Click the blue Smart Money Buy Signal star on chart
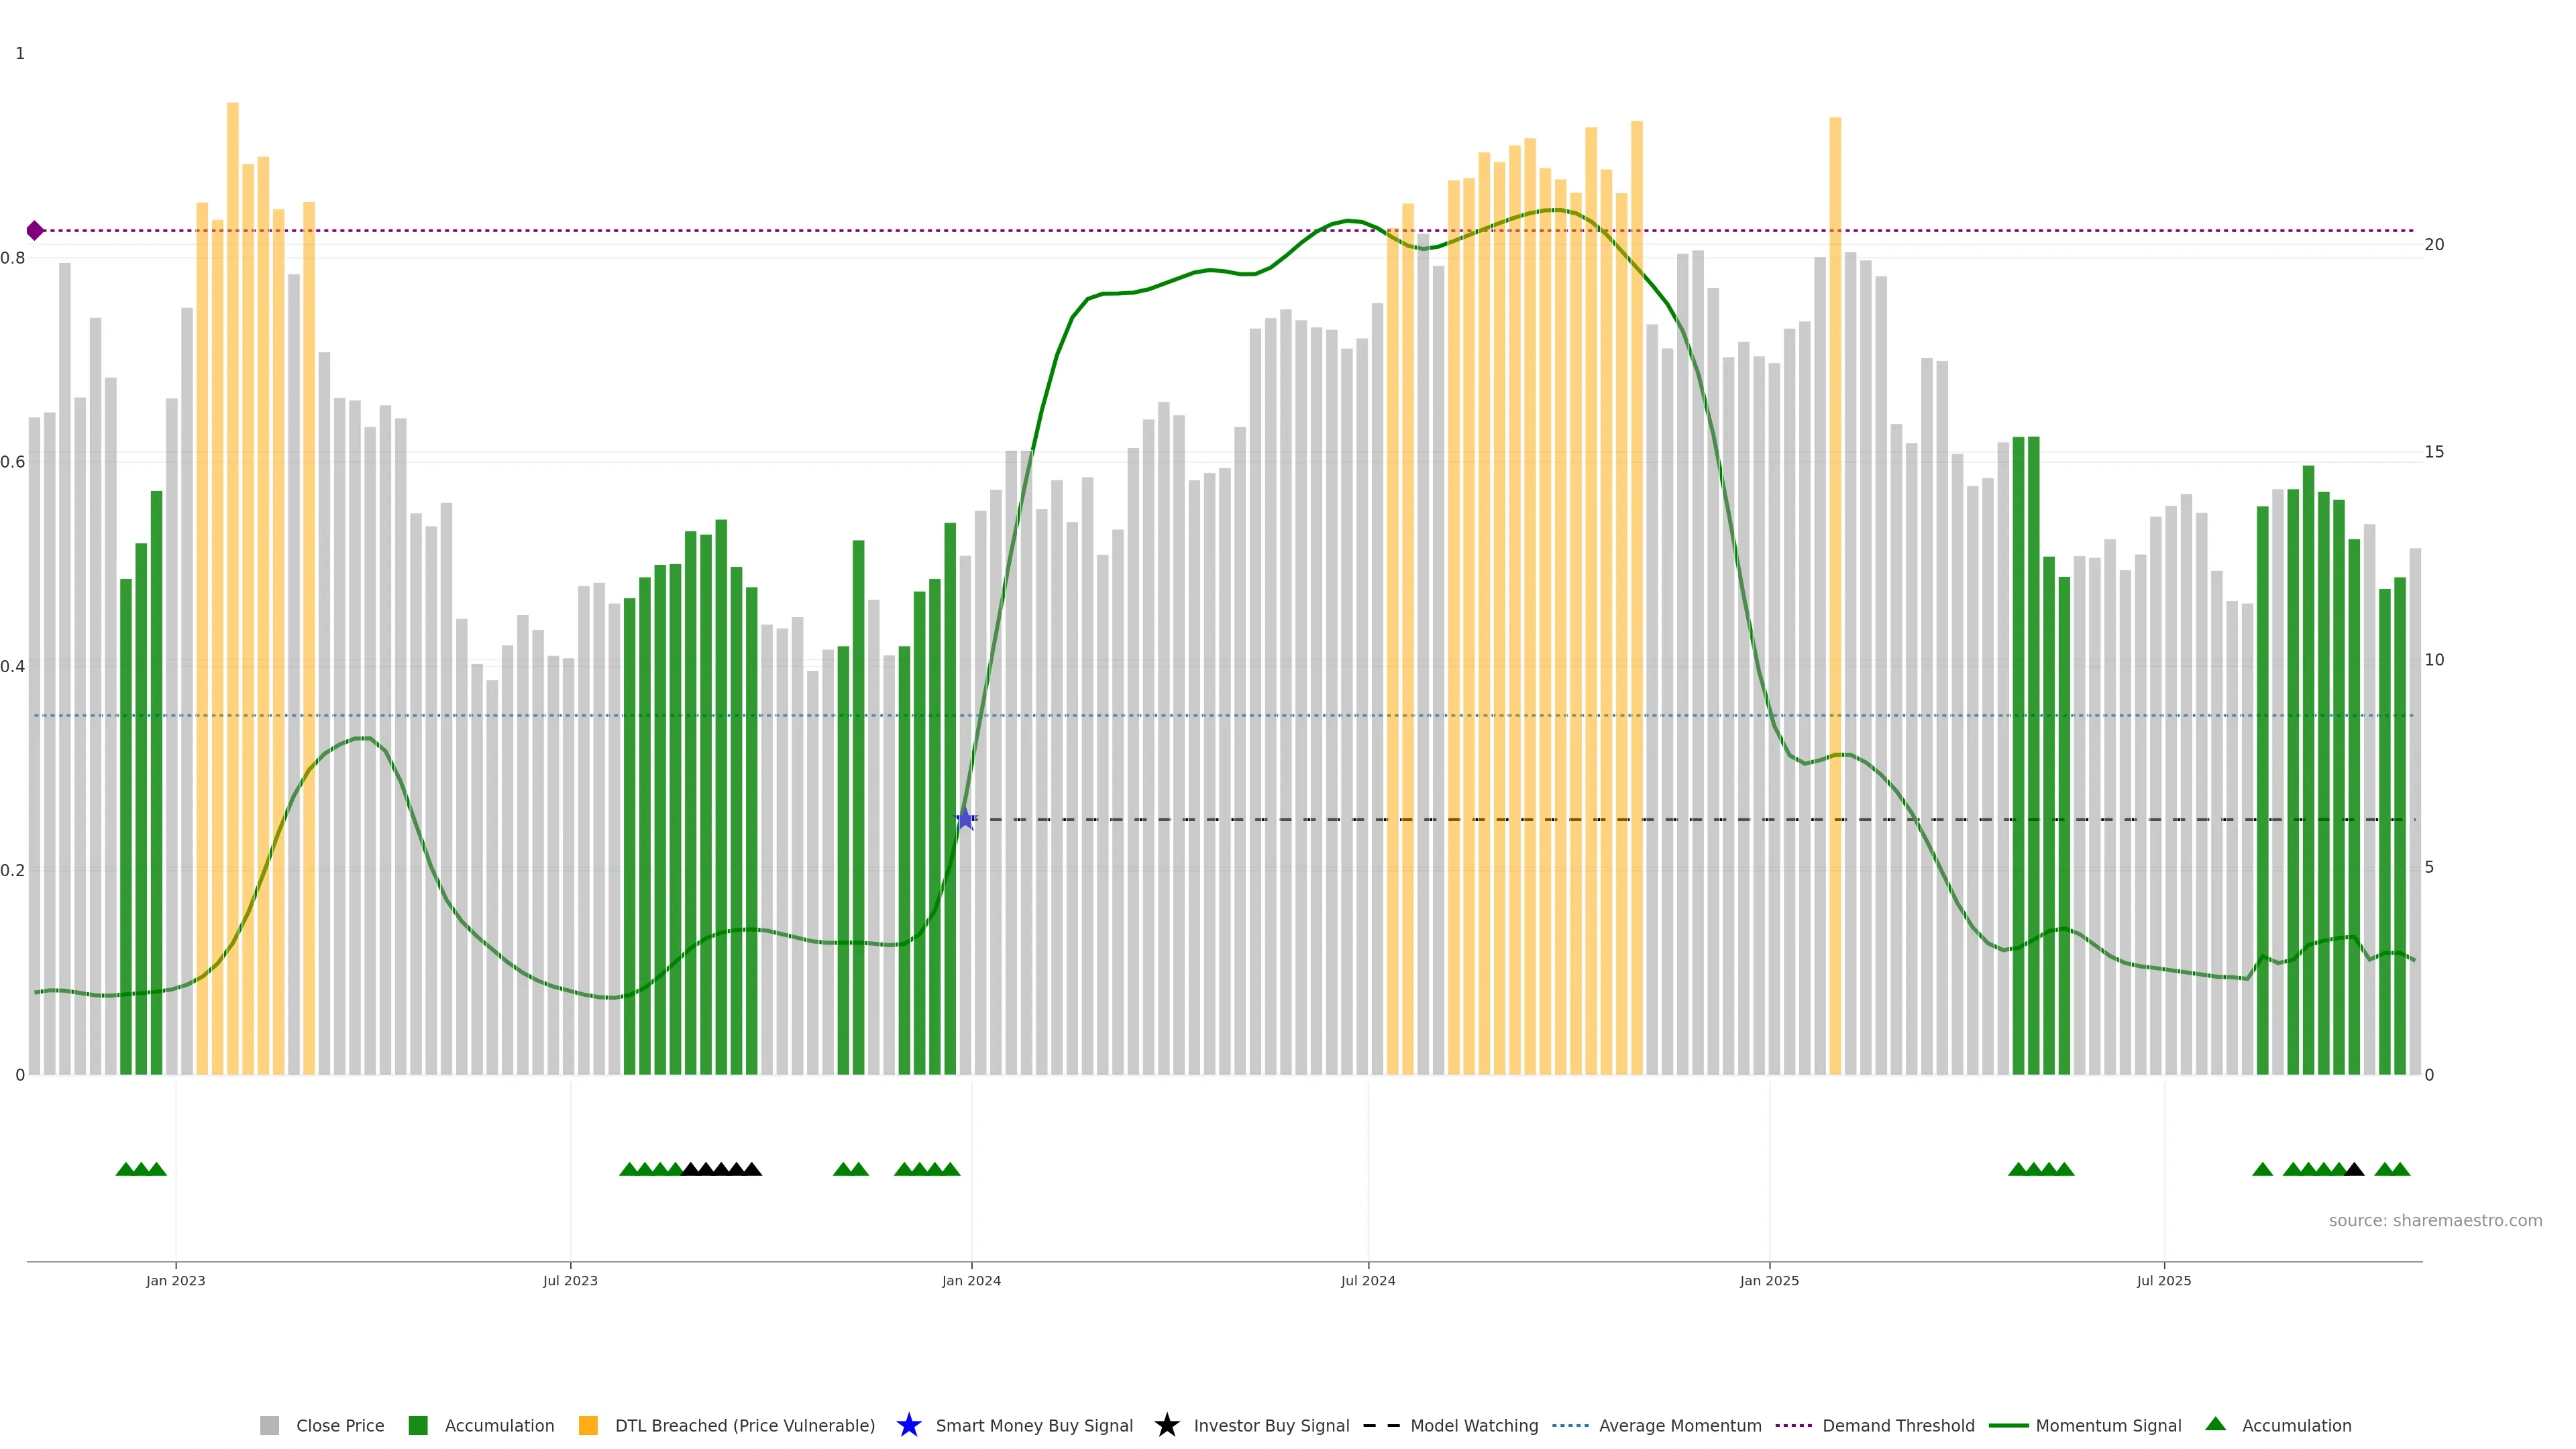This screenshot has height=1449, width=2576. point(965,819)
